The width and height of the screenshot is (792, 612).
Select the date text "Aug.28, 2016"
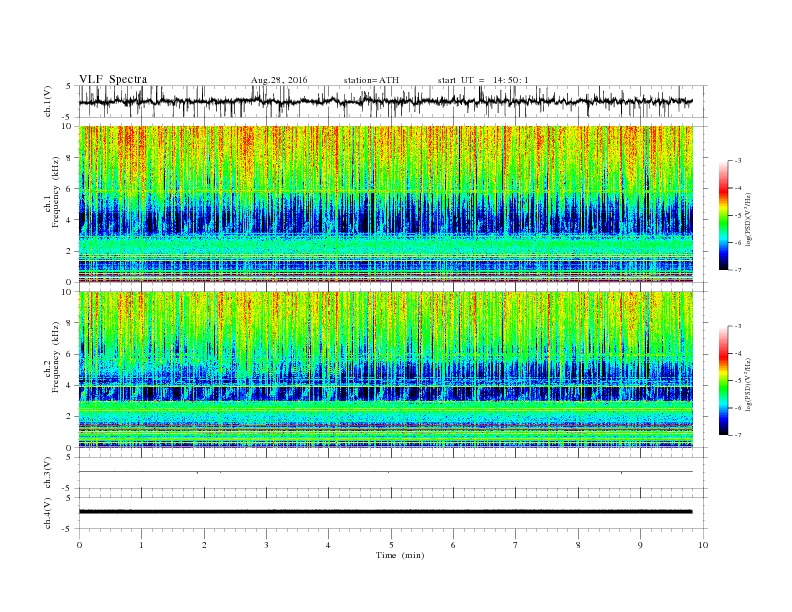(279, 80)
